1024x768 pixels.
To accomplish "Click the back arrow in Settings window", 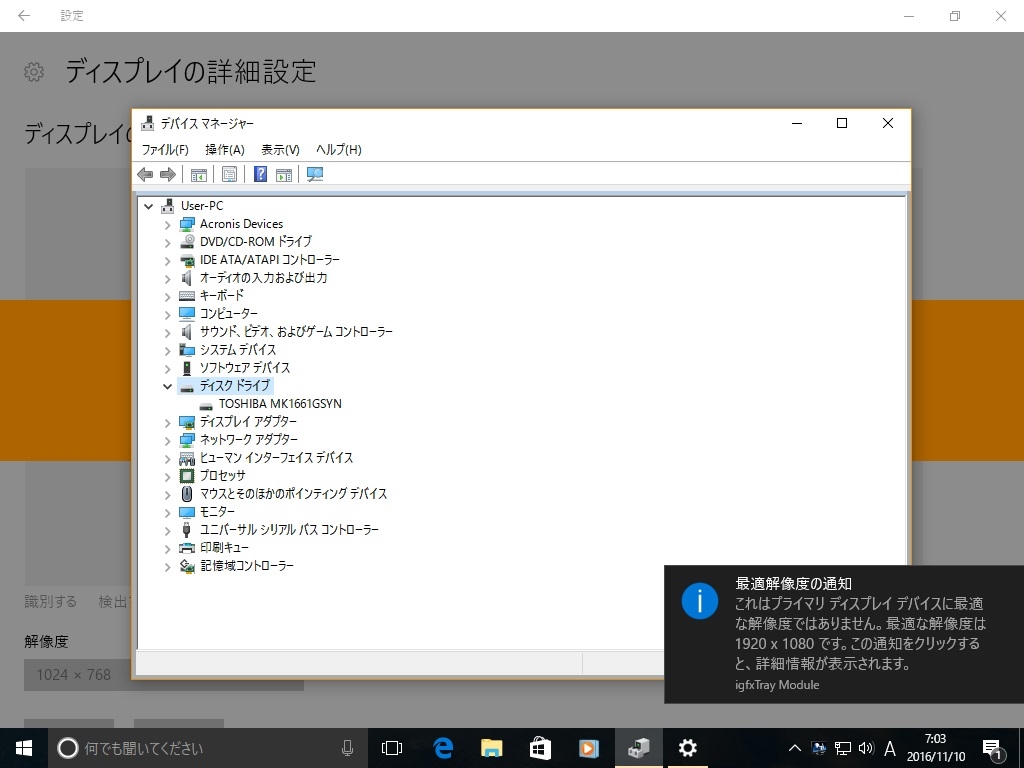I will pyautogui.click(x=24, y=16).
